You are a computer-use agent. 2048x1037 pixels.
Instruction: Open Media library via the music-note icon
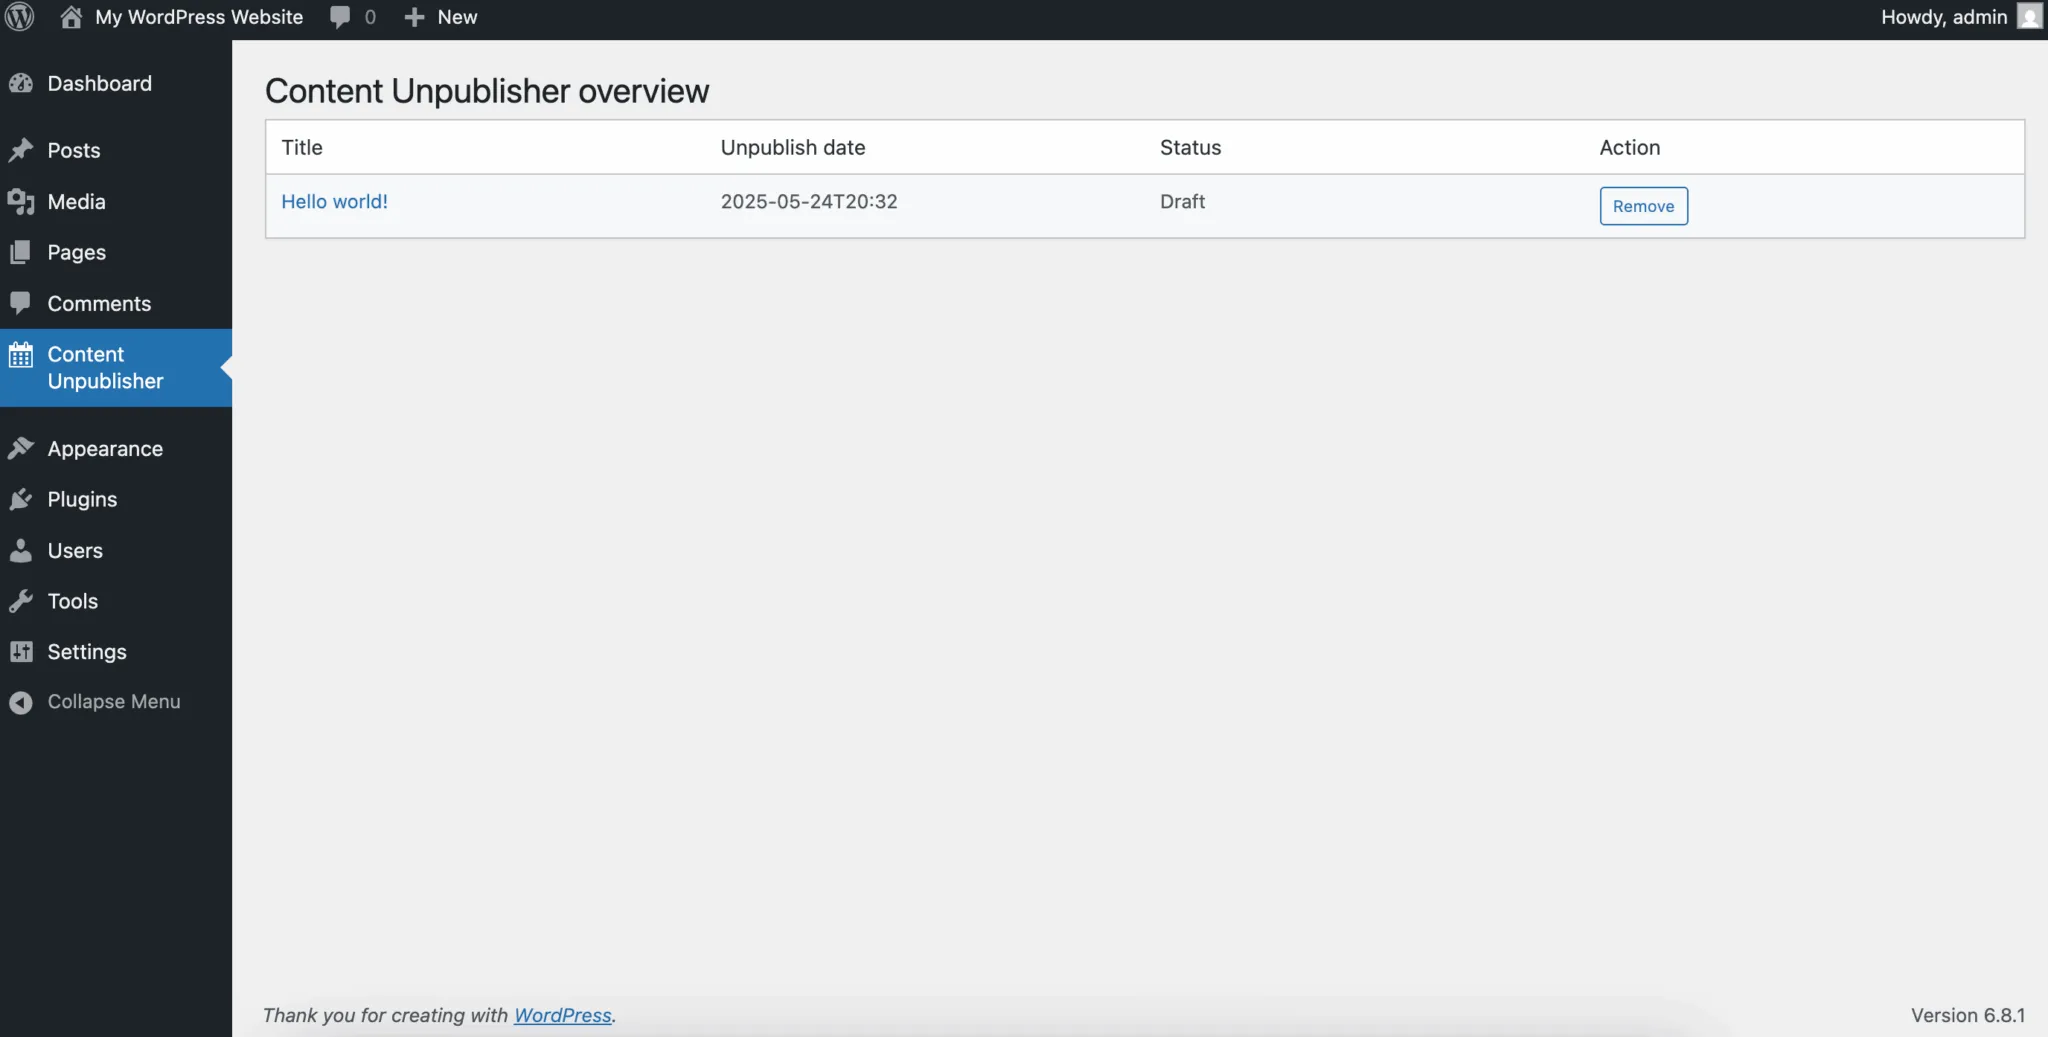tap(23, 201)
